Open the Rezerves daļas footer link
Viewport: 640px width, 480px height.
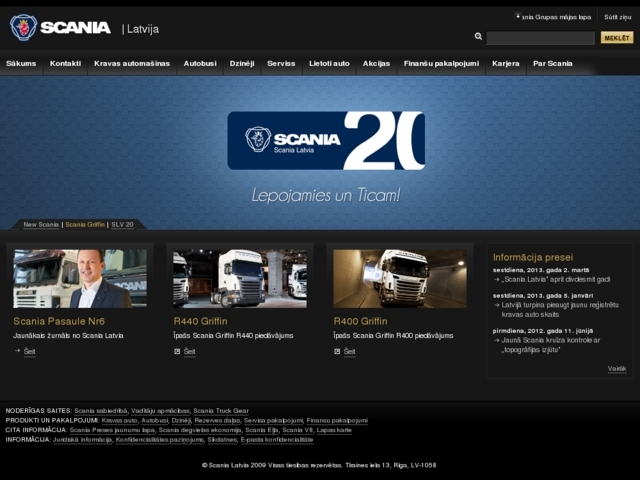coord(217,420)
